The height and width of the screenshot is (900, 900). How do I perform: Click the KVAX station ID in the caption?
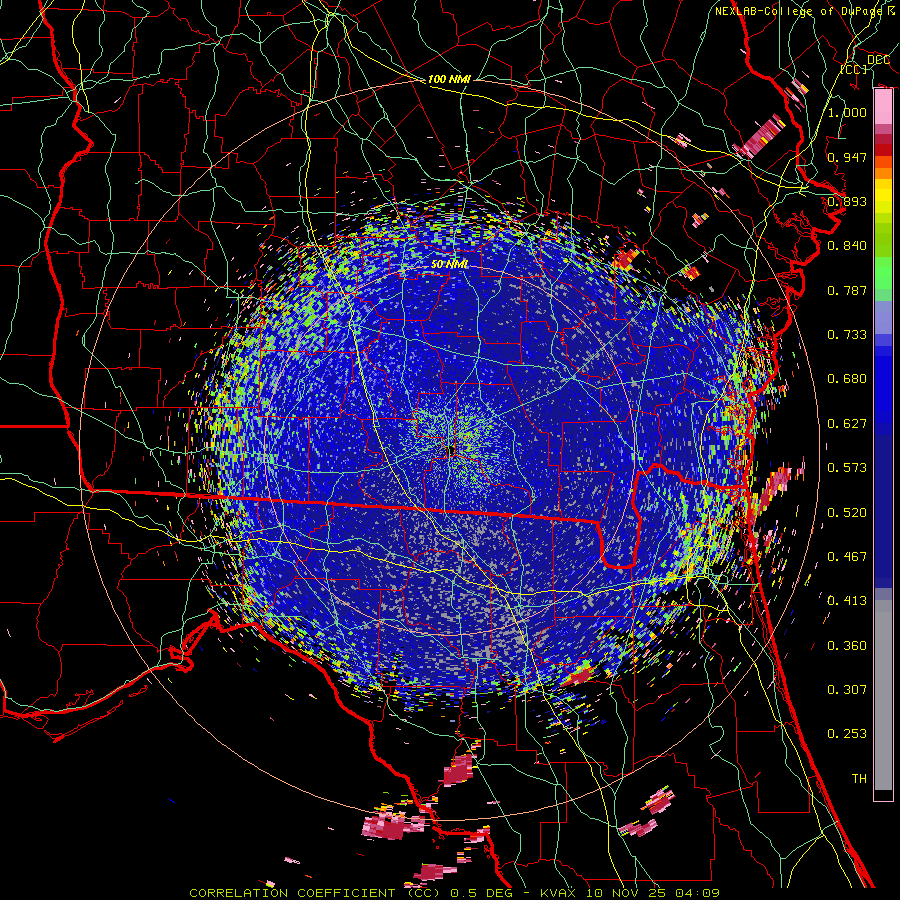pyautogui.click(x=558, y=893)
